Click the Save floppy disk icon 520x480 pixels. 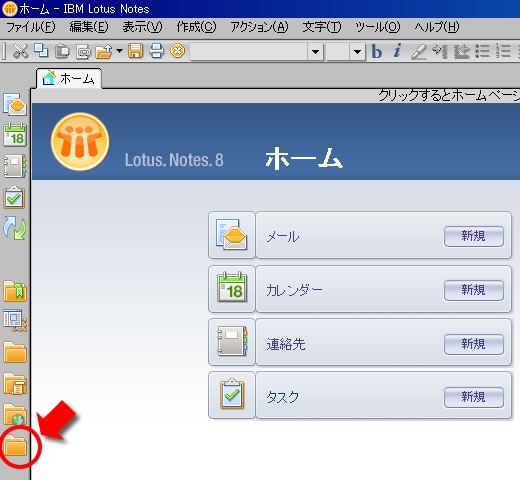(x=135, y=51)
